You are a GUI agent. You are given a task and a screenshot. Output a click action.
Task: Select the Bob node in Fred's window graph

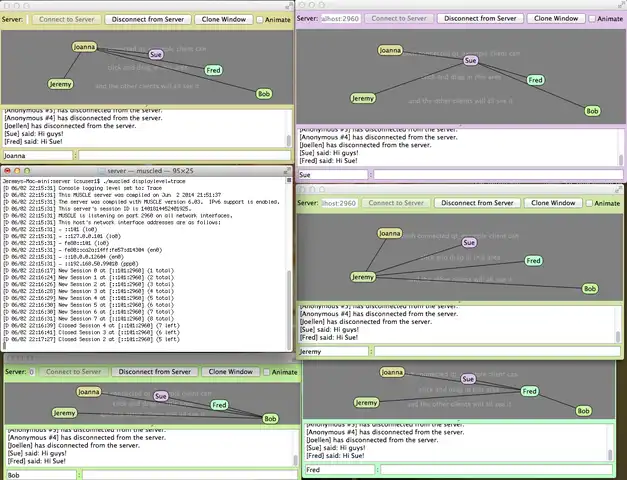coord(583,411)
